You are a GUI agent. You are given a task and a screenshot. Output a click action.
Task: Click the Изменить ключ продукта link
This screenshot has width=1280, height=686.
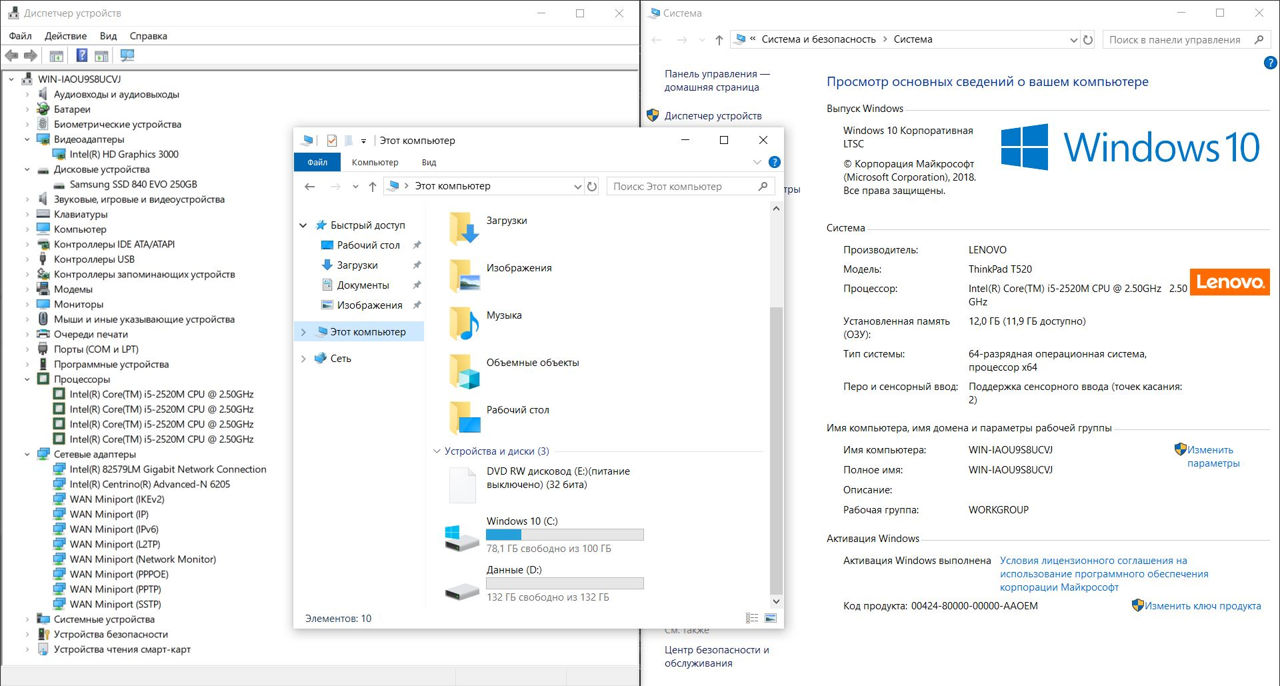tap(1202, 606)
